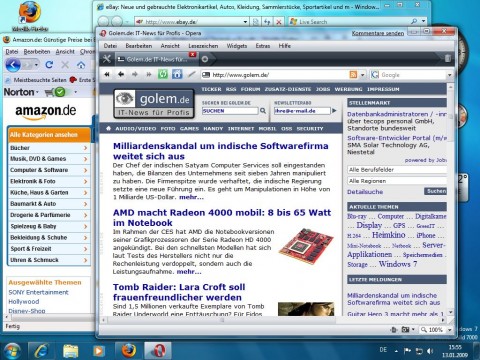Image resolution: width=480 pixels, height=360 pixels.
Task: Click Live Search magnifier in Internet Explorer
Action: [x=414, y=22]
